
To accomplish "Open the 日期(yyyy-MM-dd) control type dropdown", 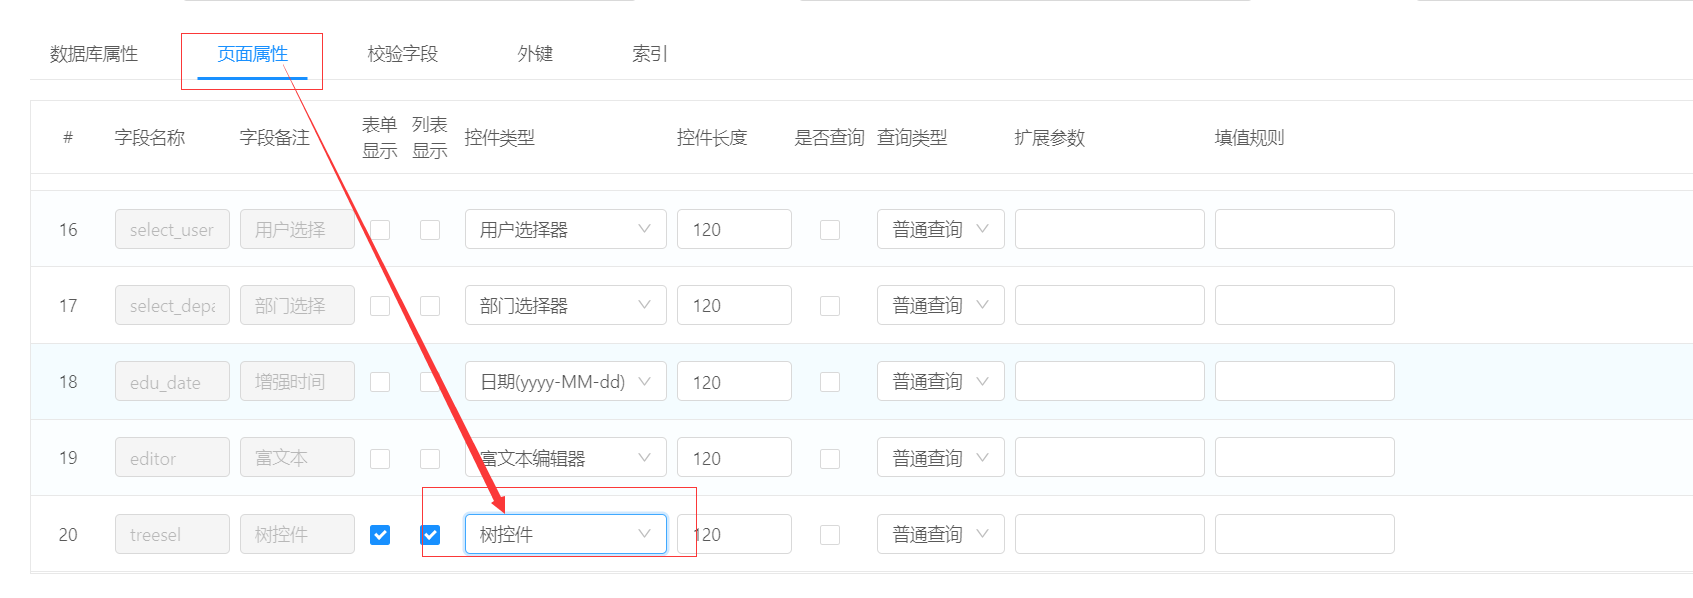I will [565, 382].
